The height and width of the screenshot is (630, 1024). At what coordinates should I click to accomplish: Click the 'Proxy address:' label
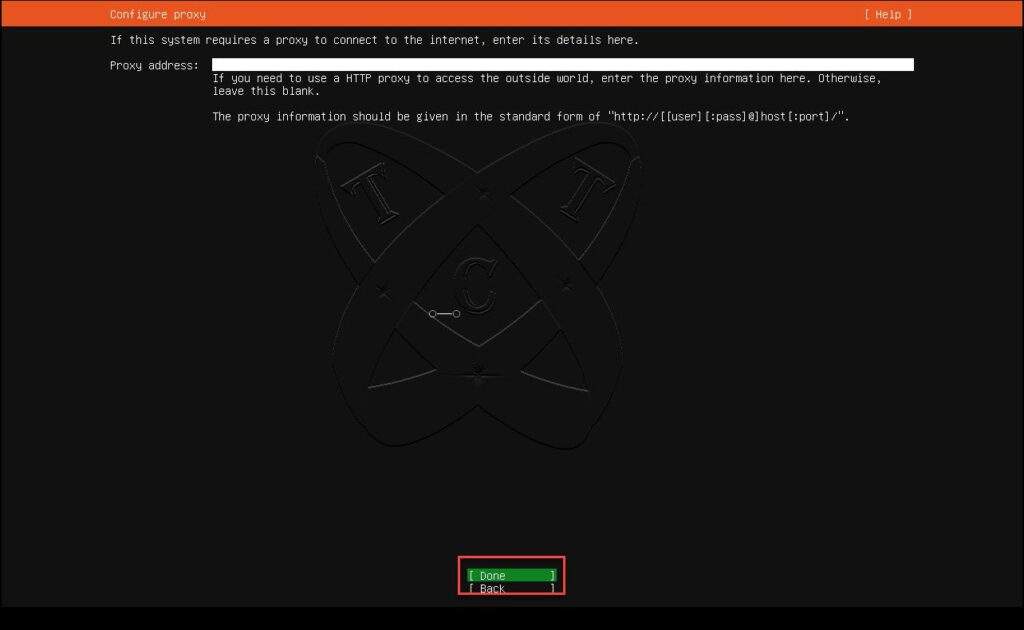point(154,65)
